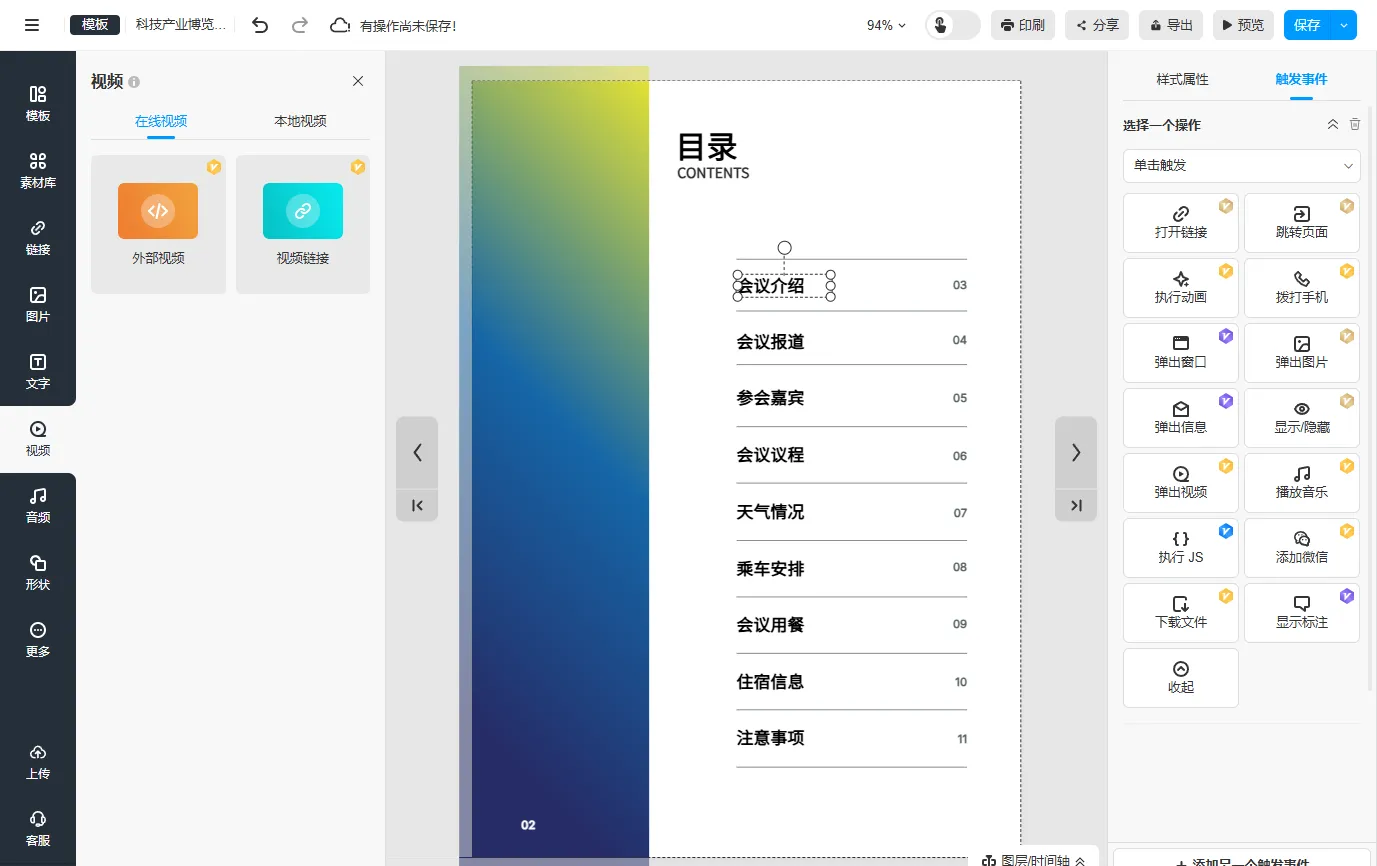1377x866 pixels.
Task: Select the 视频 sidebar item
Action: click(x=38, y=439)
